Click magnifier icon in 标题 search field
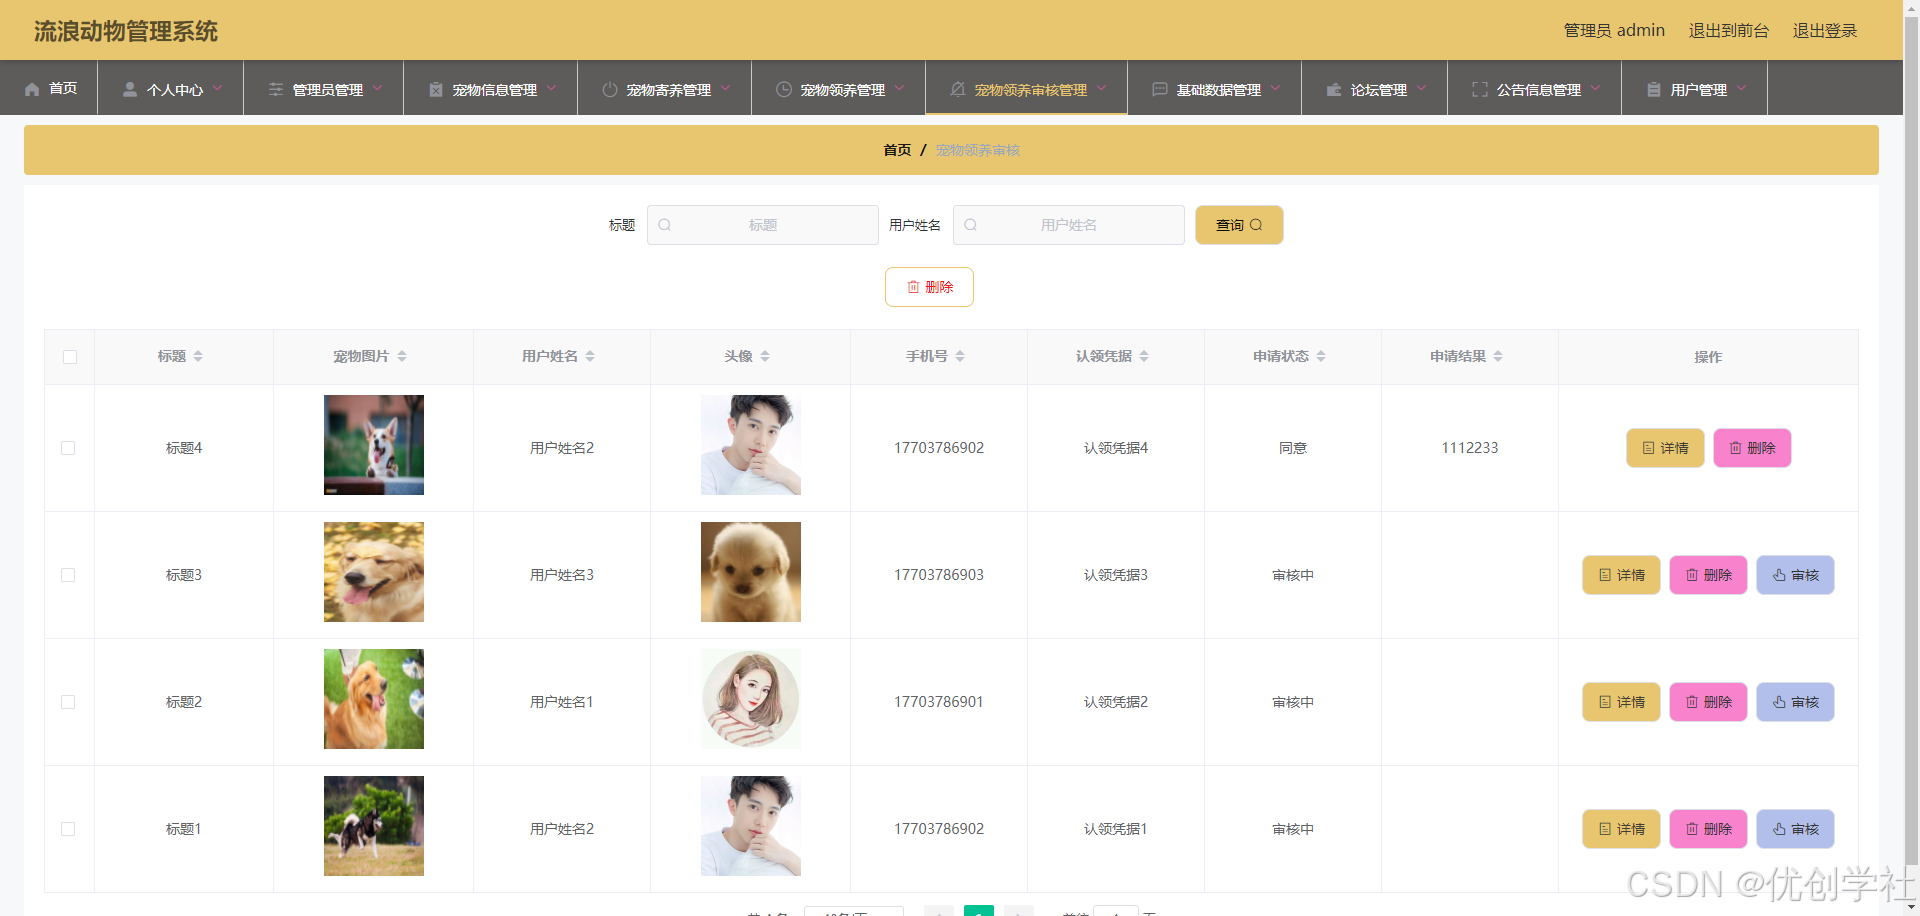 [x=664, y=225]
